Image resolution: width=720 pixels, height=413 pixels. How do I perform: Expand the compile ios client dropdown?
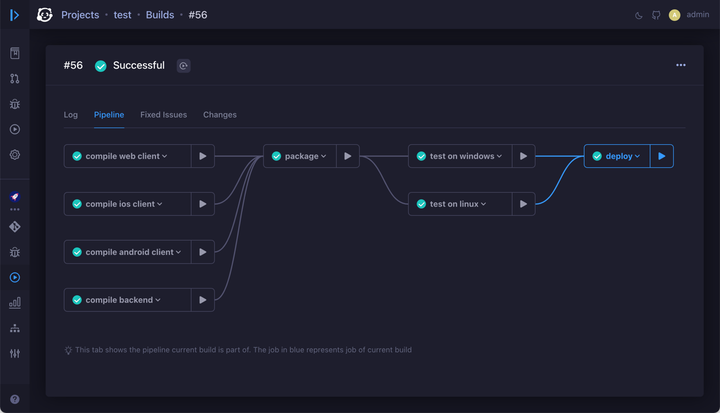click(x=159, y=204)
